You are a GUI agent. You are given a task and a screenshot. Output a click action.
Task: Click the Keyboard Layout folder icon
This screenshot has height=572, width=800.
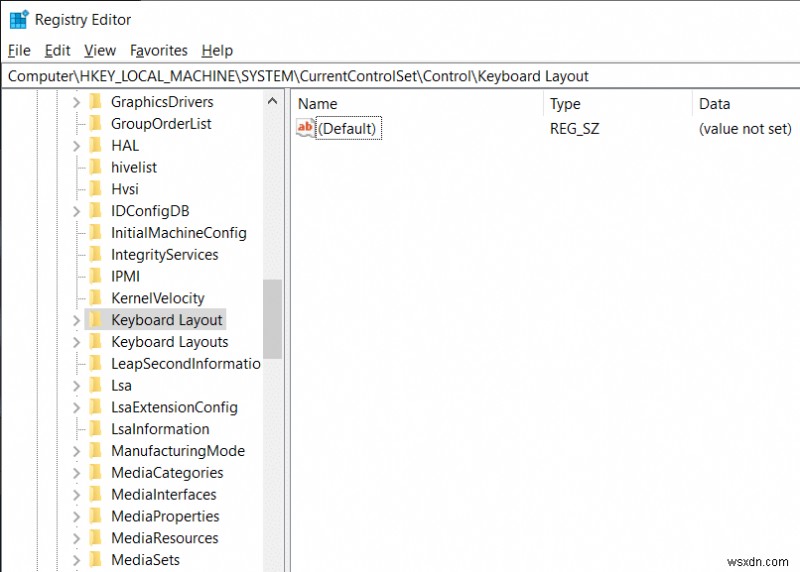95,320
